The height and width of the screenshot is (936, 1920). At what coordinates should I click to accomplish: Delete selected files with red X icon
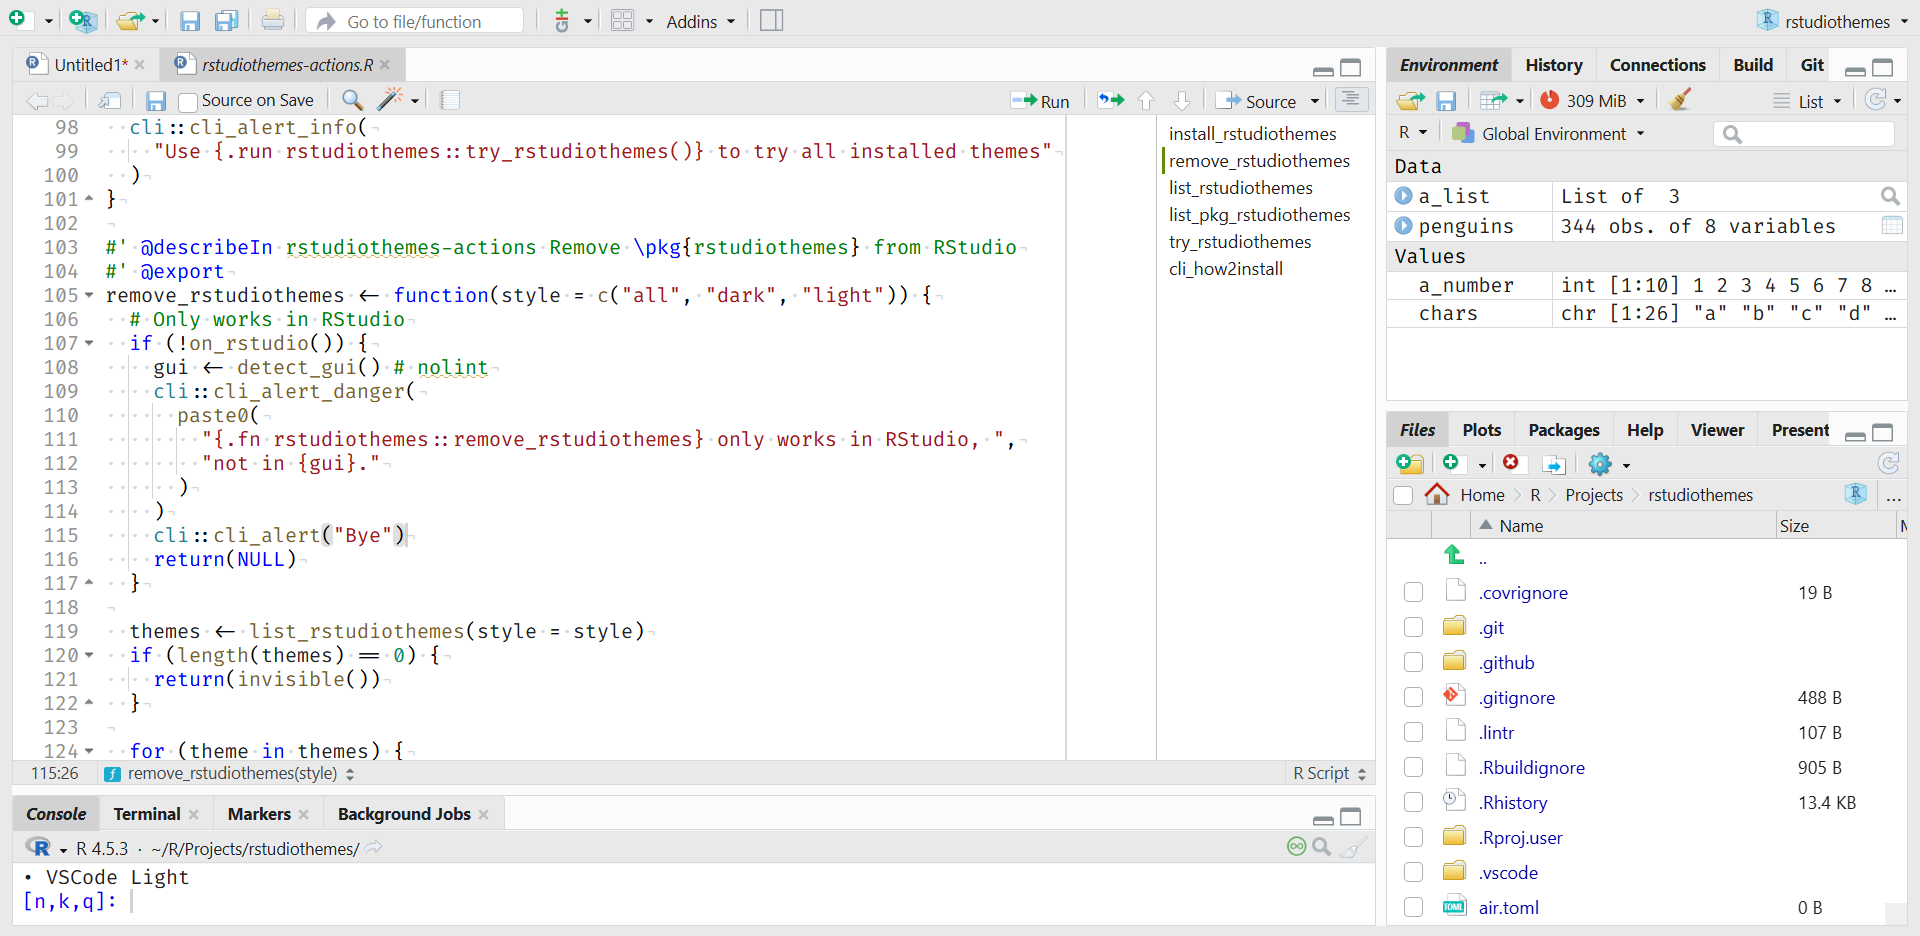pos(1511,462)
